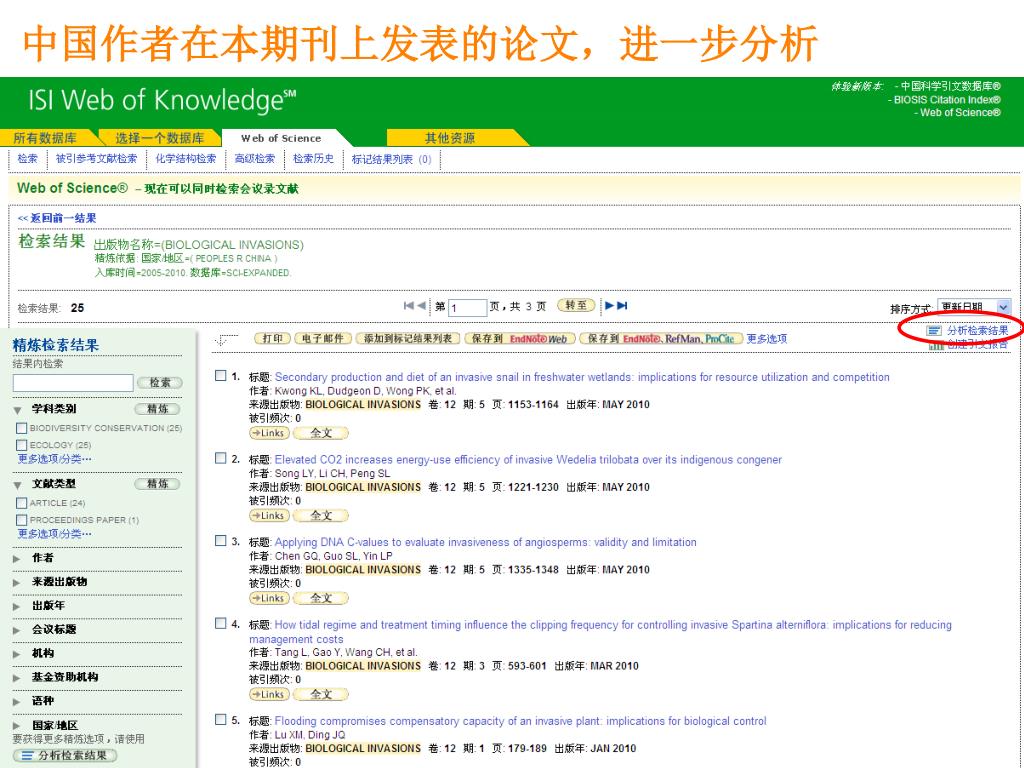Go to previous results page arrow
This screenshot has height=768, width=1024.
(421, 306)
